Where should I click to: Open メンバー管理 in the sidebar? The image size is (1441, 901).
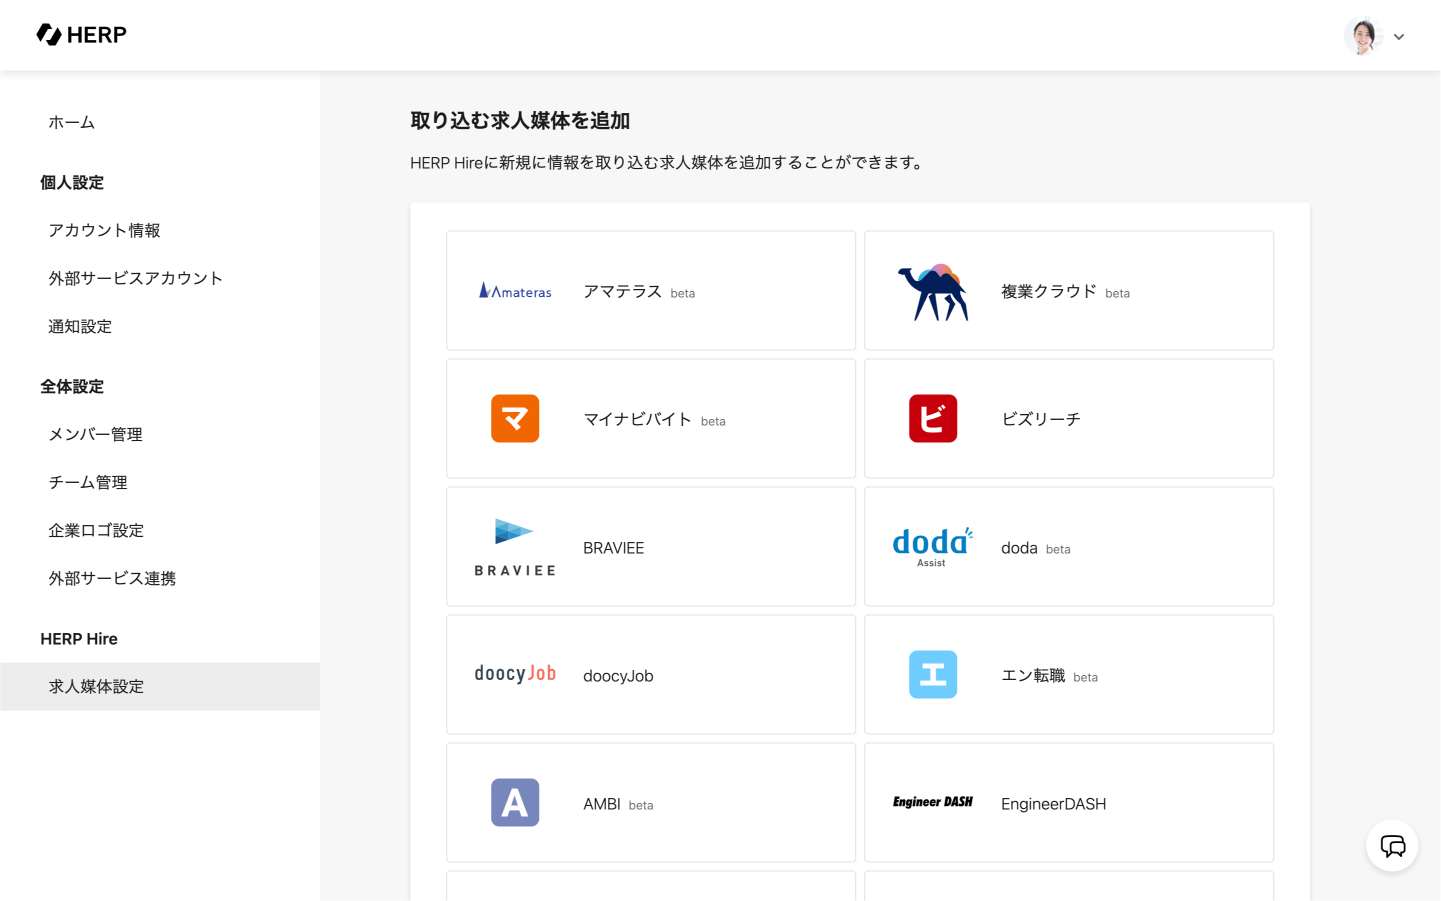coord(160,435)
